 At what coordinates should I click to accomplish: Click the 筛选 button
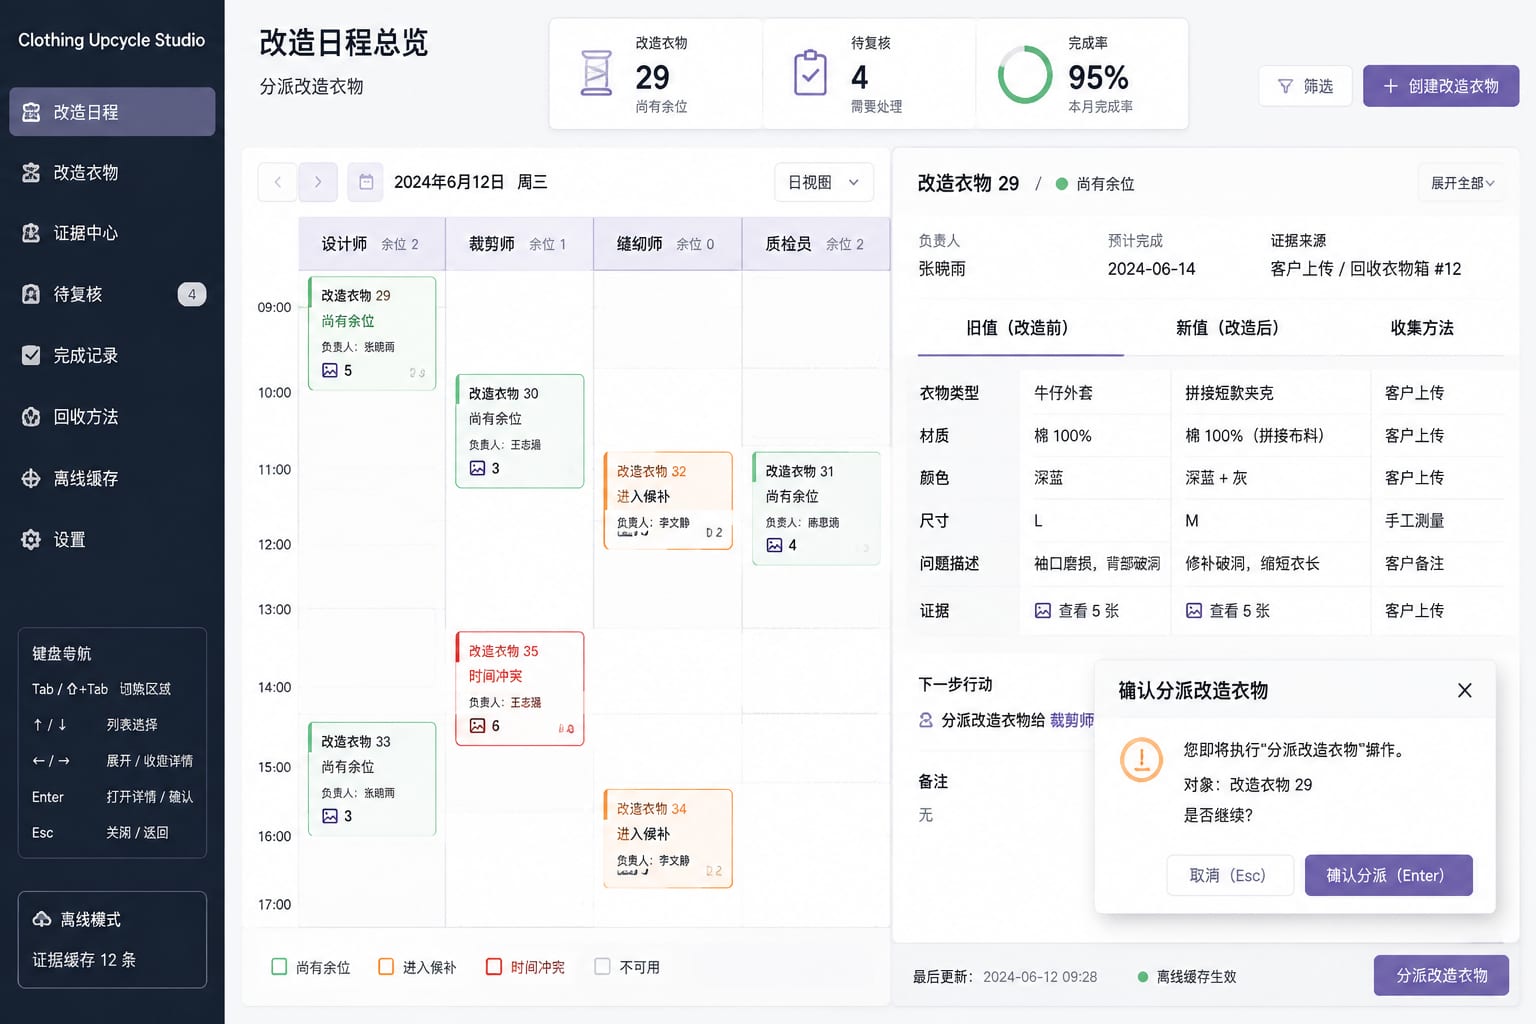[1305, 87]
